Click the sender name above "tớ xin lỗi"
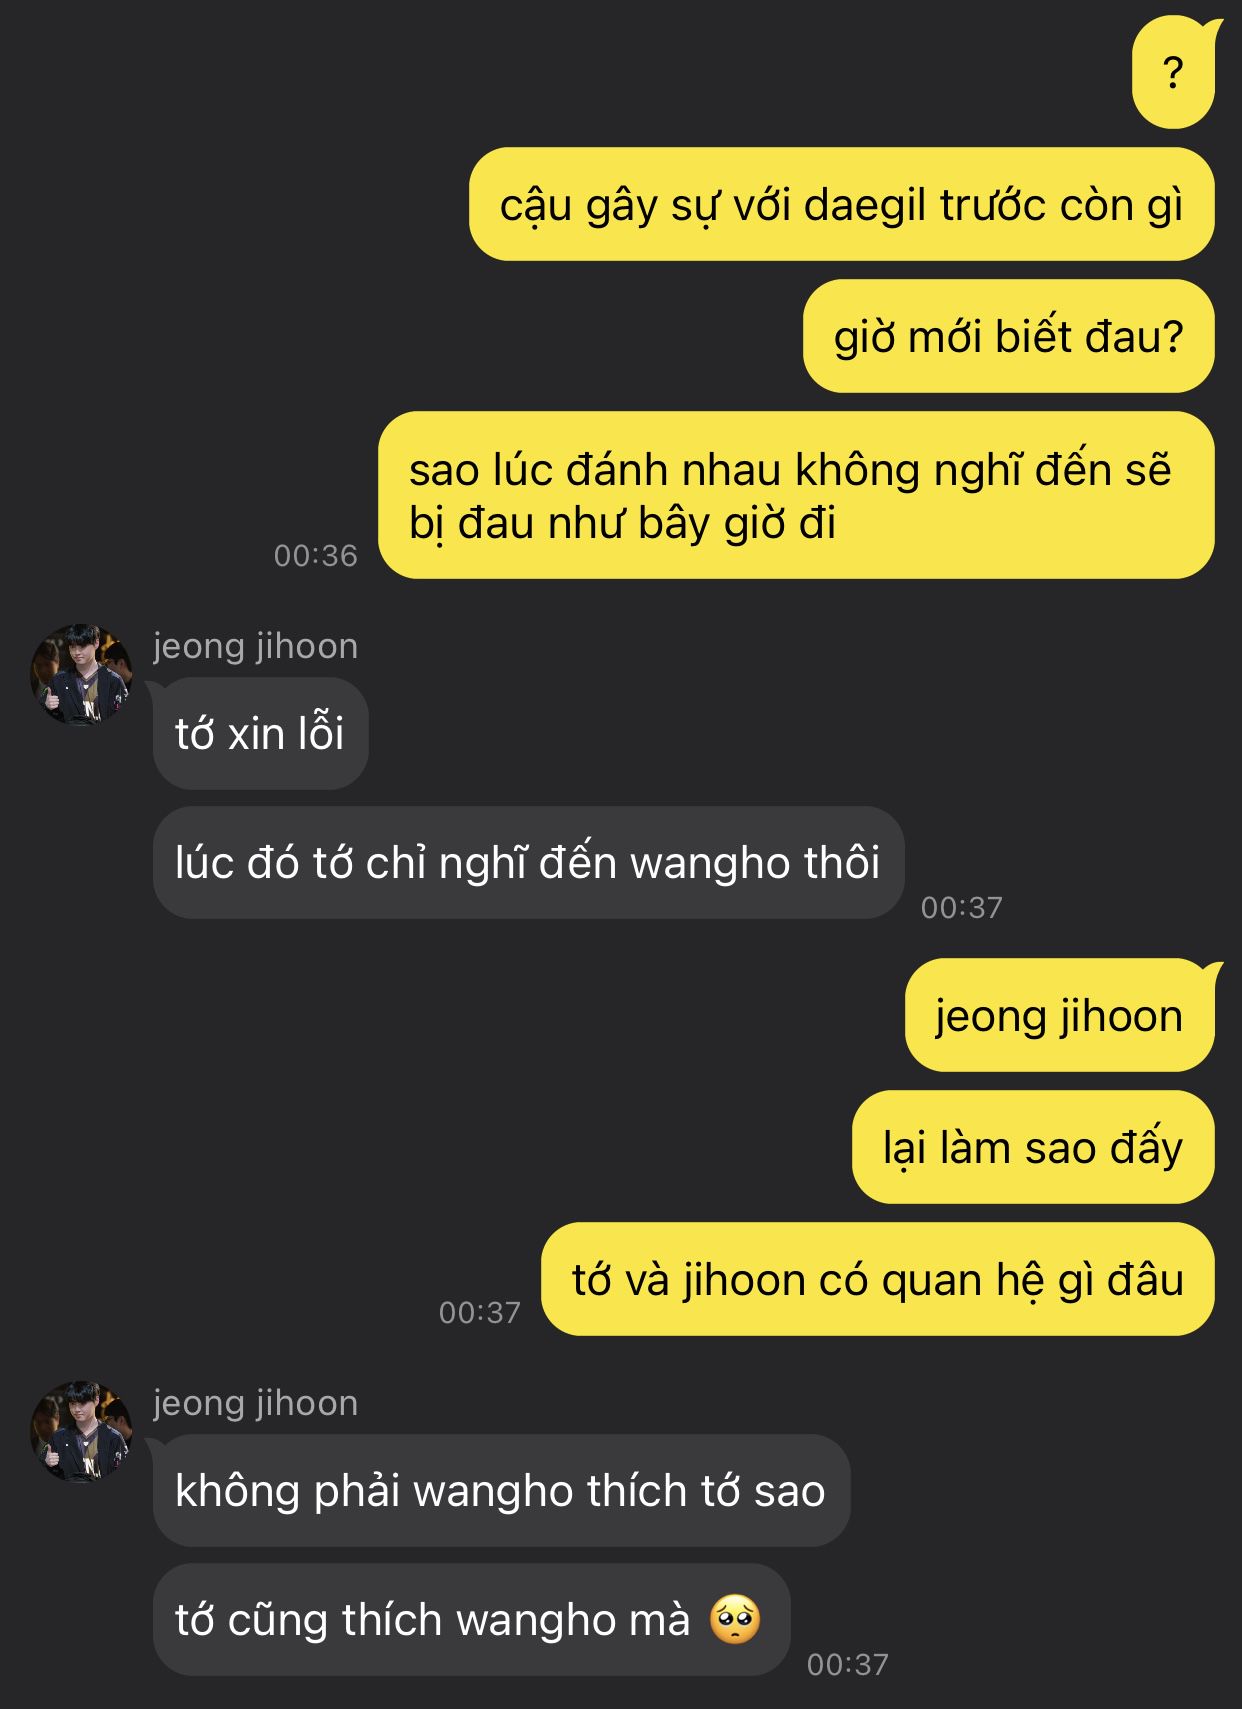The width and height of the screenshot is (1242, 1709). click(255, 646)
